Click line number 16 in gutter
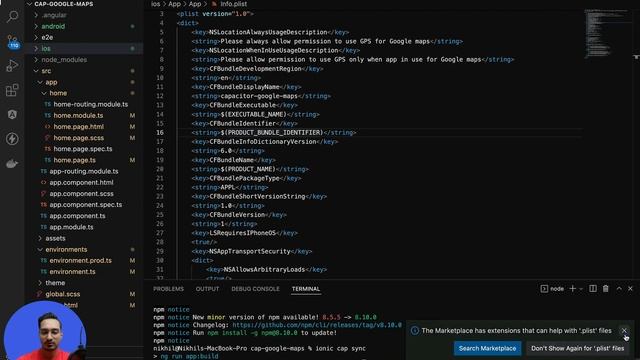 160,133
